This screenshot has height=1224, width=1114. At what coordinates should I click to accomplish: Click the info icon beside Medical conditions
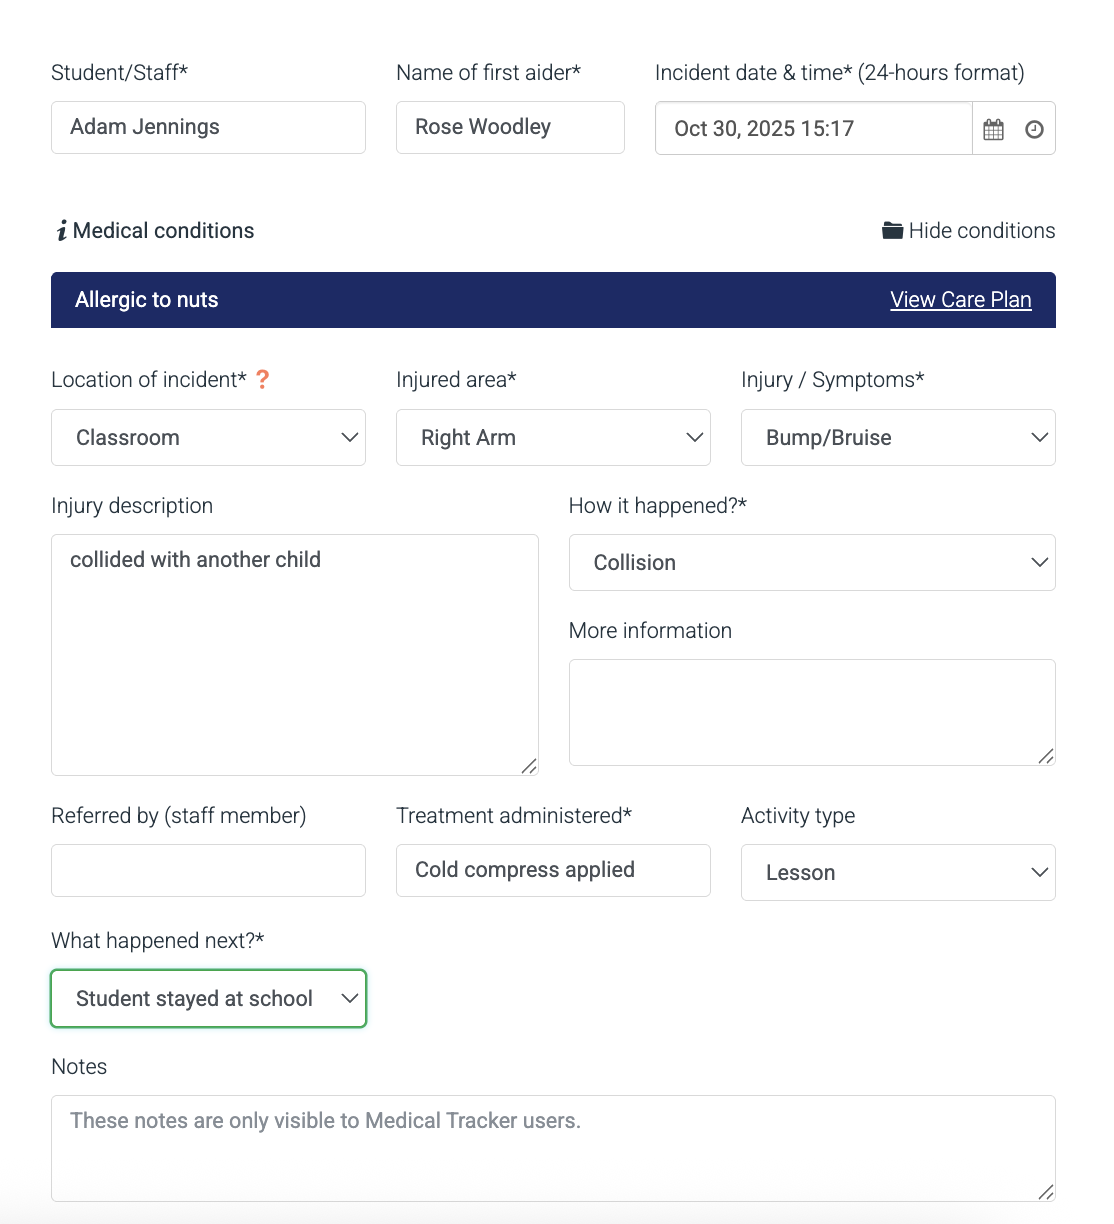point(61,230)
